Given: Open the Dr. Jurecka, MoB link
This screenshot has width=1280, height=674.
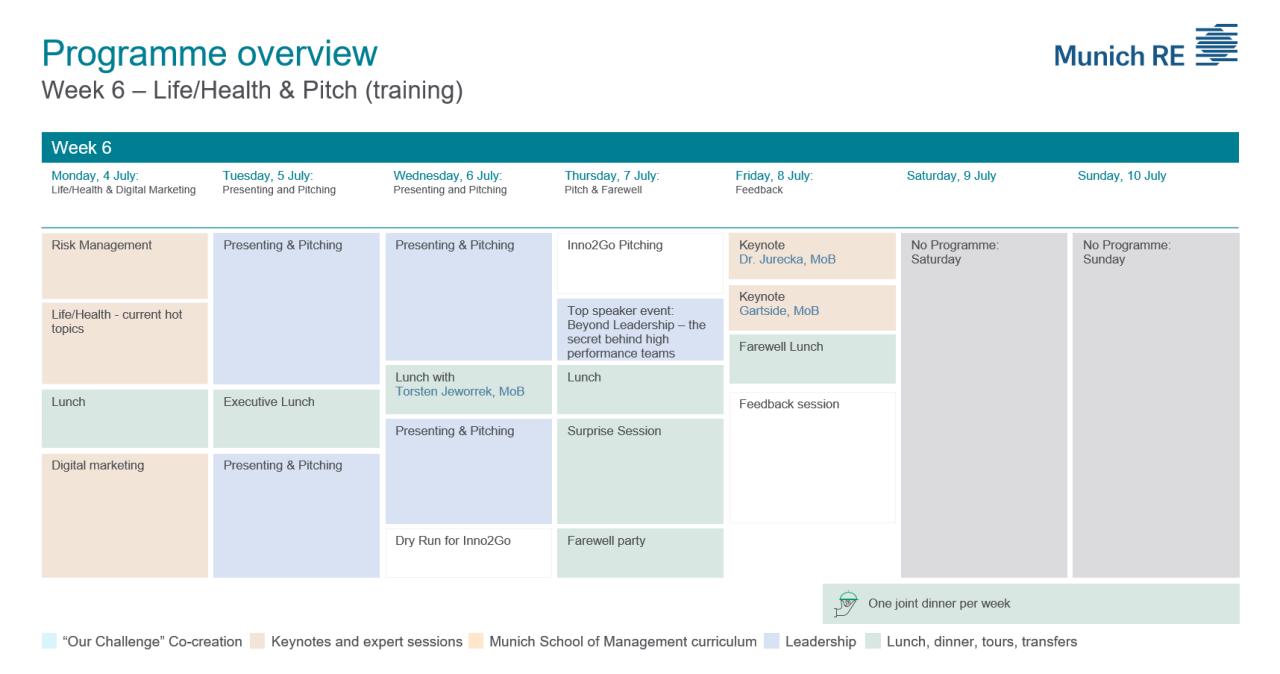Looking at the screenshot, I should 787,260.
